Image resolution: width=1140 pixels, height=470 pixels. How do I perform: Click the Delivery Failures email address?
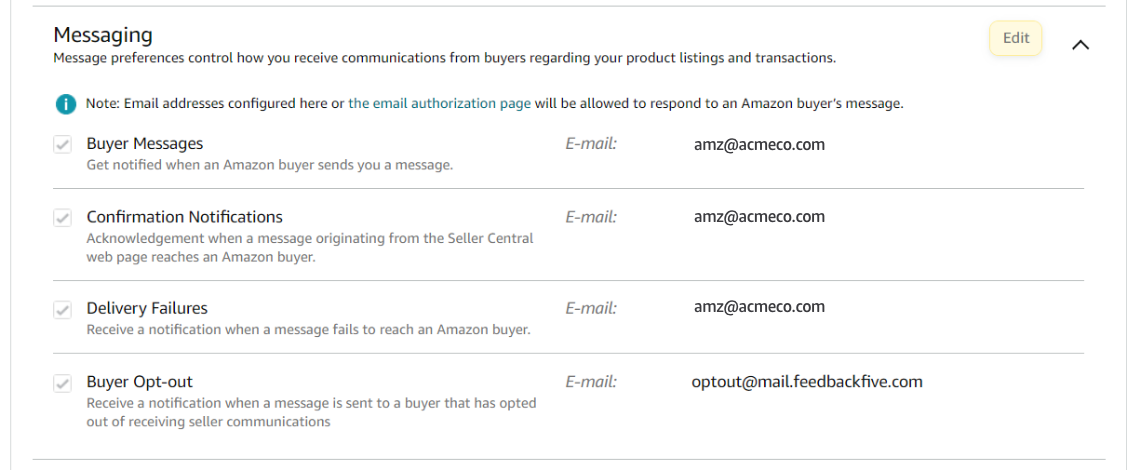(759, 307)
